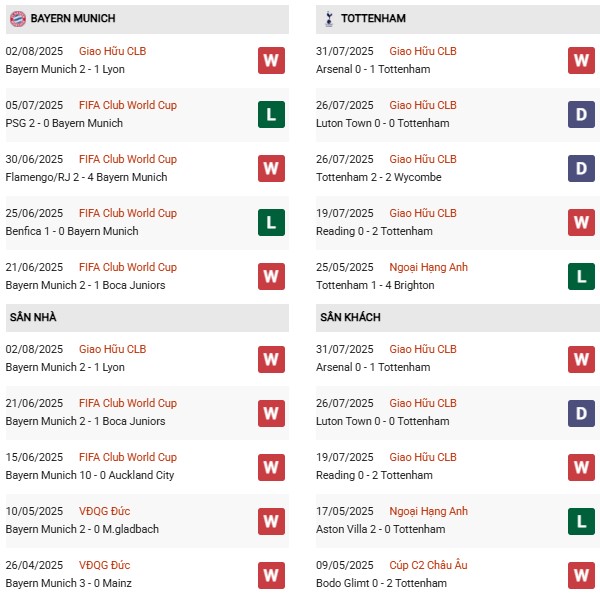Click the Tottenham club crest icon
Screen dimensions: 600x599
329,18
